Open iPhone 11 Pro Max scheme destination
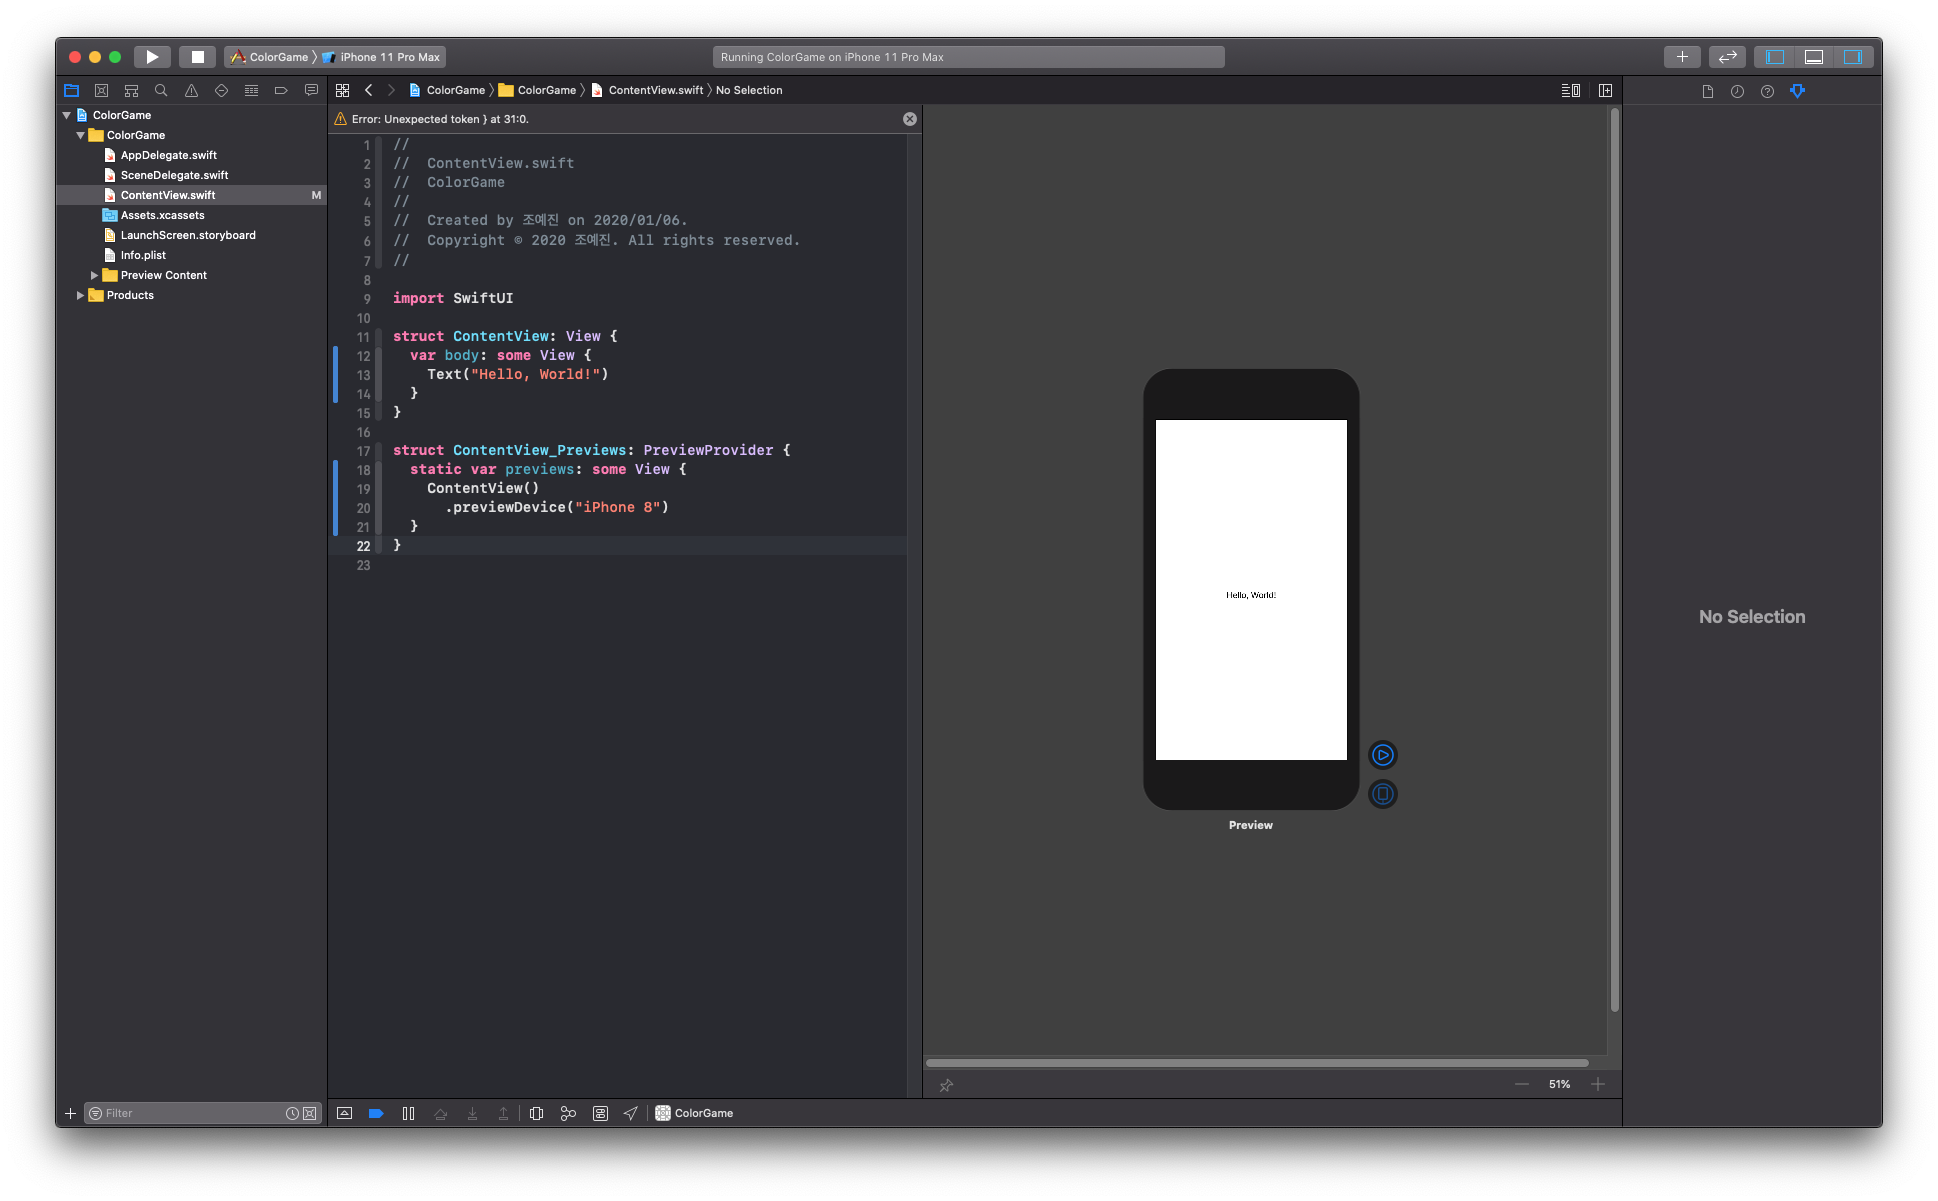Screen dimensions: 1938x1201 click(389, 57)
